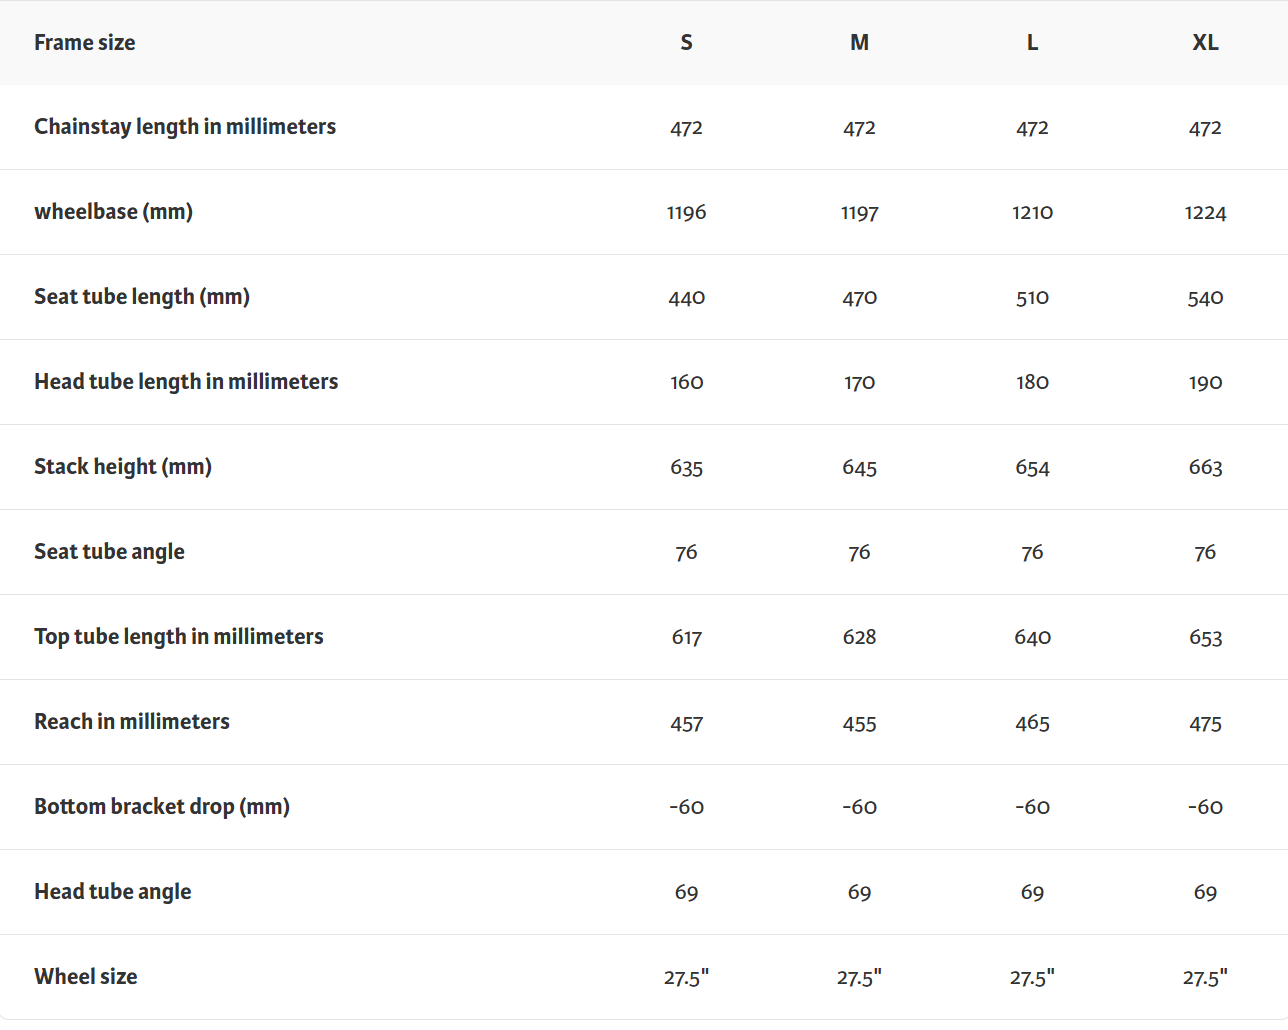Click the Seat tube length (mm) label

tap(142, 297)
